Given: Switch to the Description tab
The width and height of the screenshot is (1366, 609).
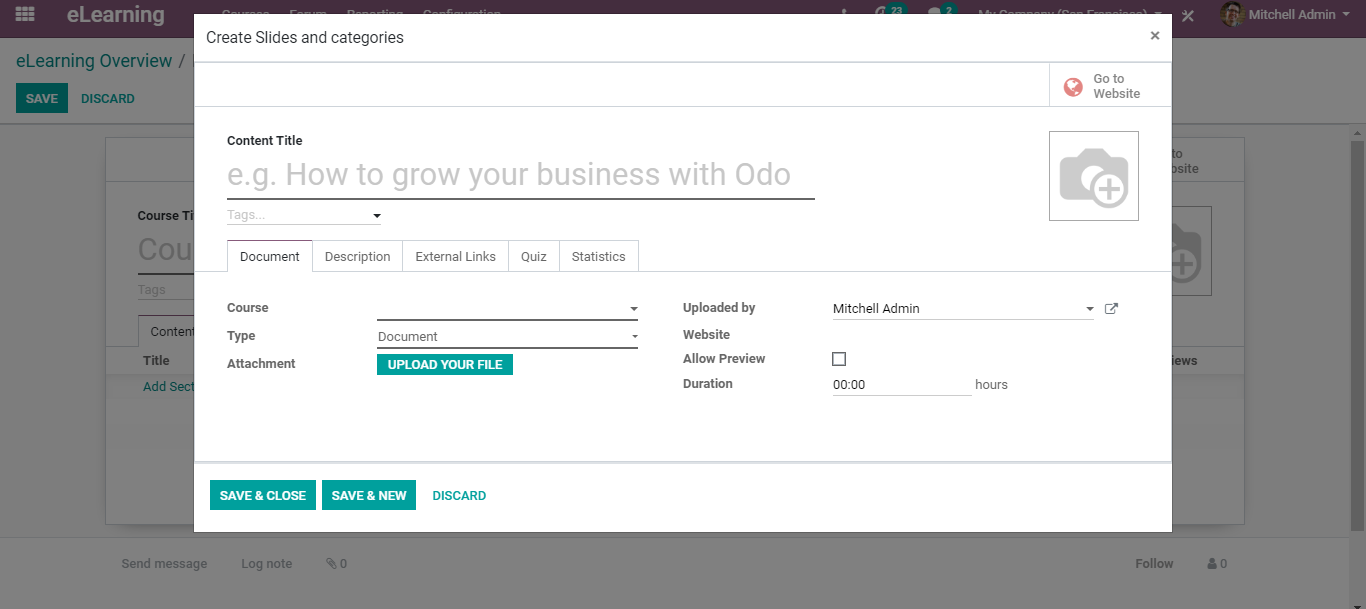Looking at the screenshot, I should [357, 256].
